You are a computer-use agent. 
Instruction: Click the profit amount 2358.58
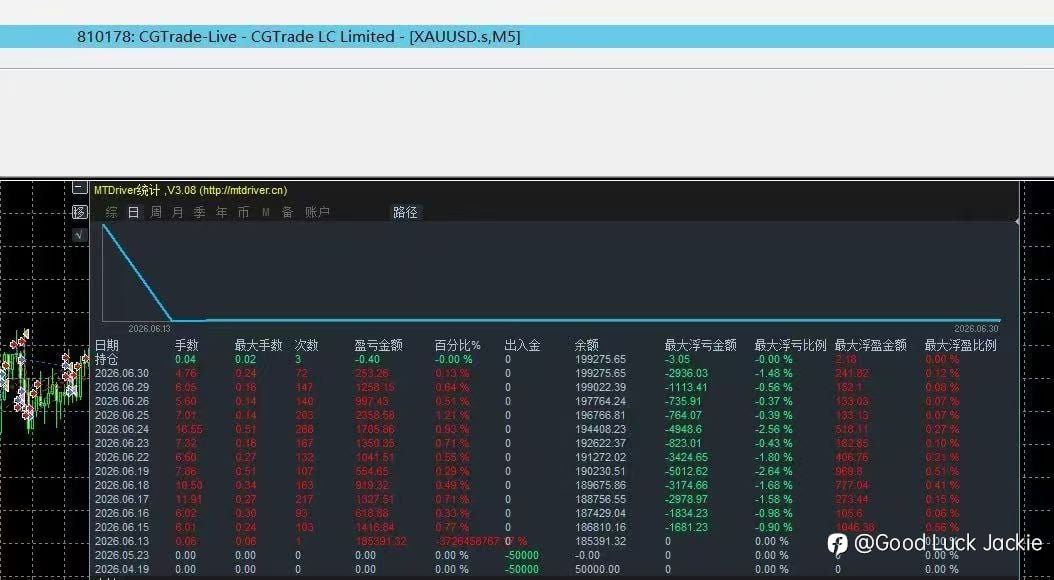[x=375, y=415]
